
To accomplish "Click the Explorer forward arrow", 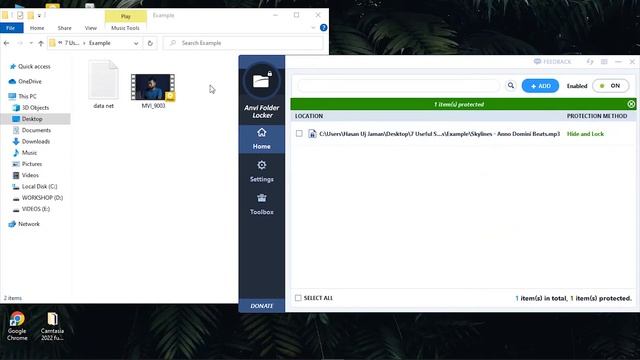I will [20, 43].
